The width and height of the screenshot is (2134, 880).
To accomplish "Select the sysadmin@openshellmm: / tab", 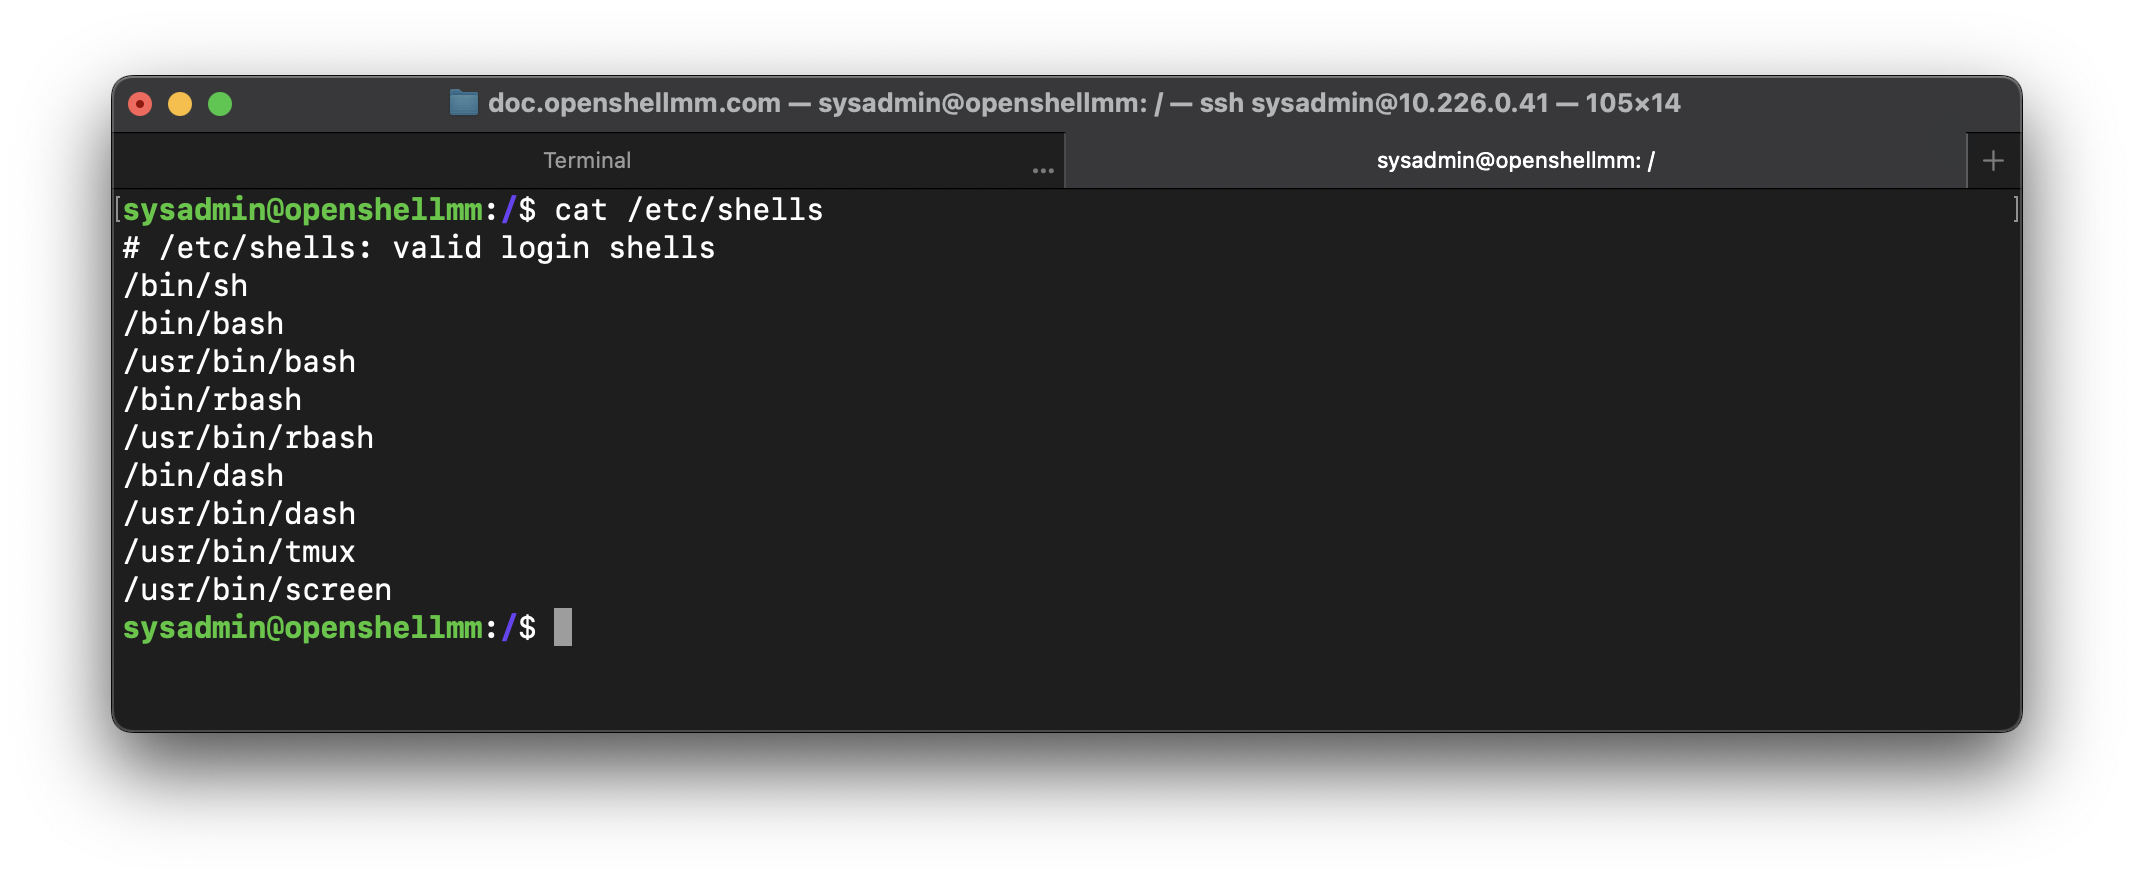I will coord(1515,161).
